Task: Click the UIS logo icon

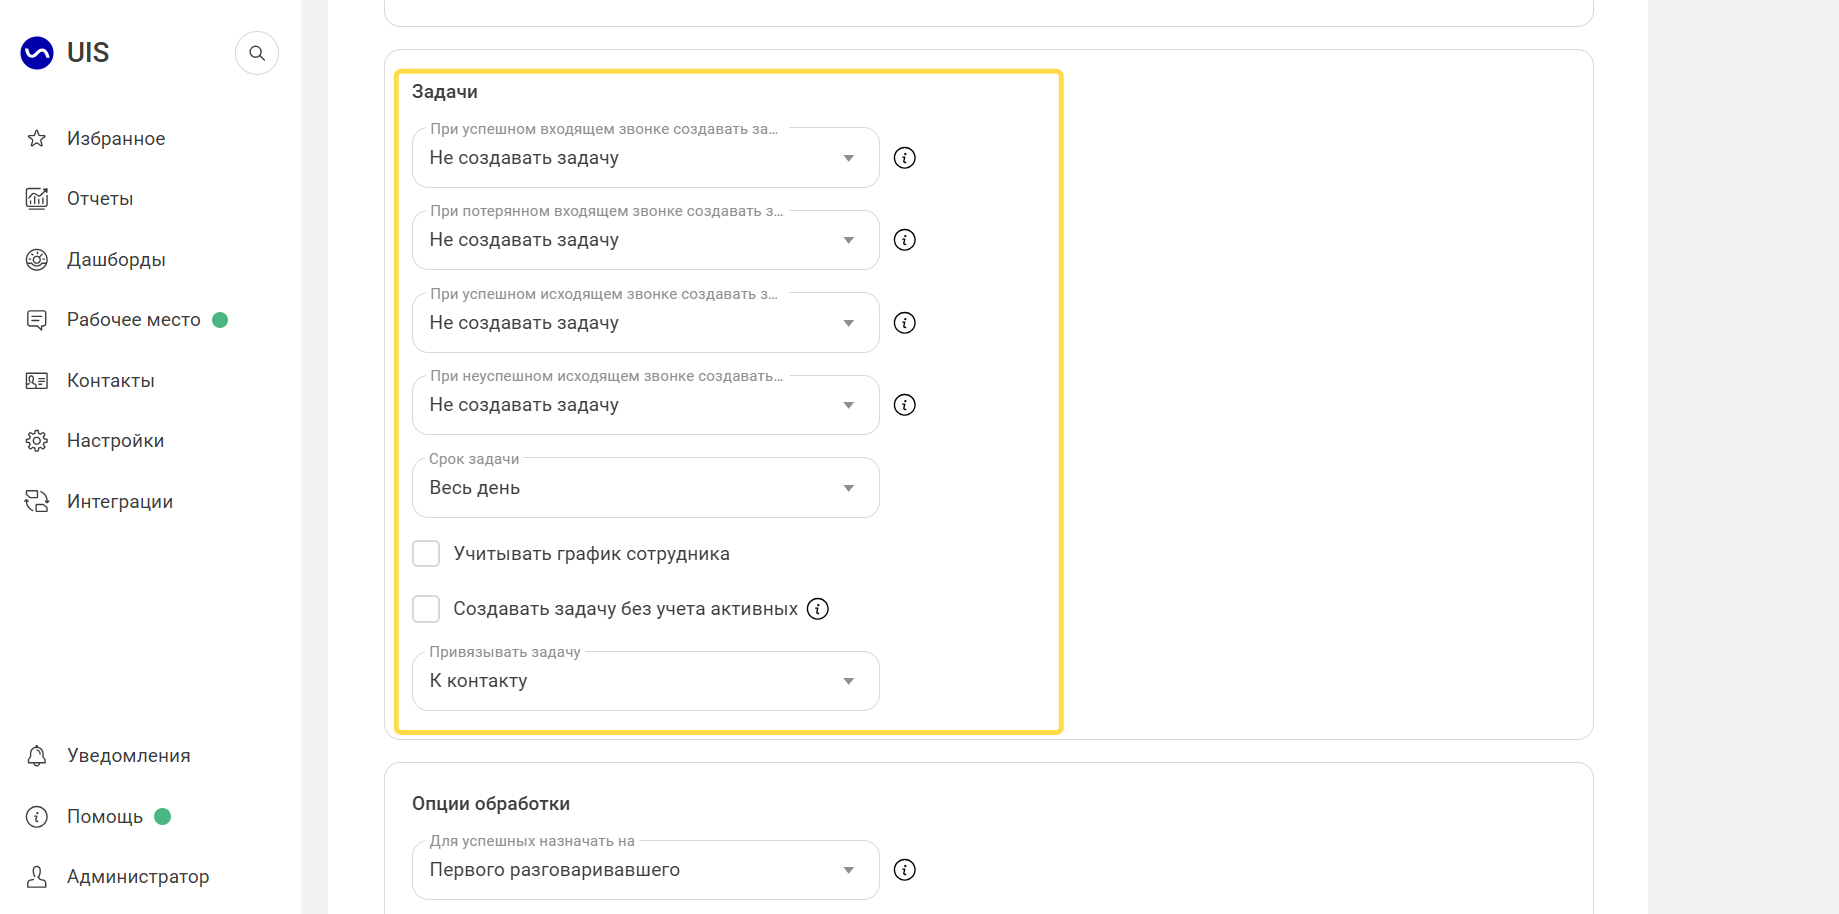Action: coord(37,53)
